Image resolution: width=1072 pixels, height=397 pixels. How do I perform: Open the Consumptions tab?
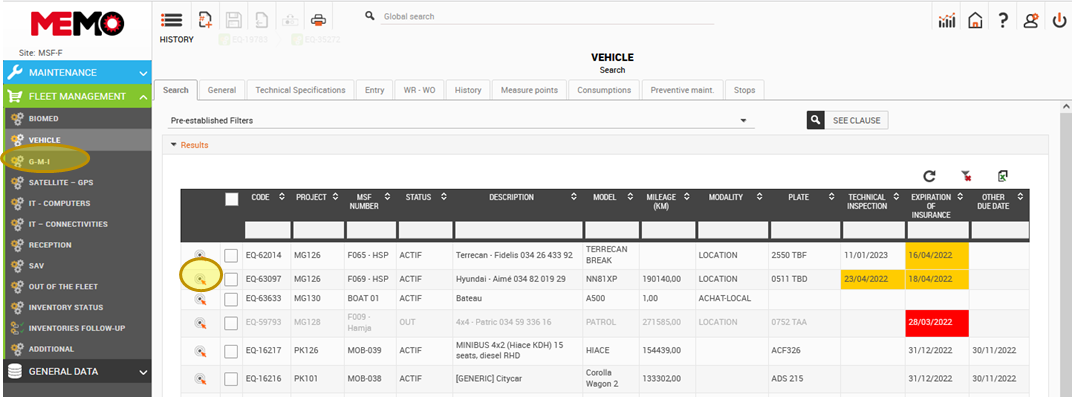[603, 90]
